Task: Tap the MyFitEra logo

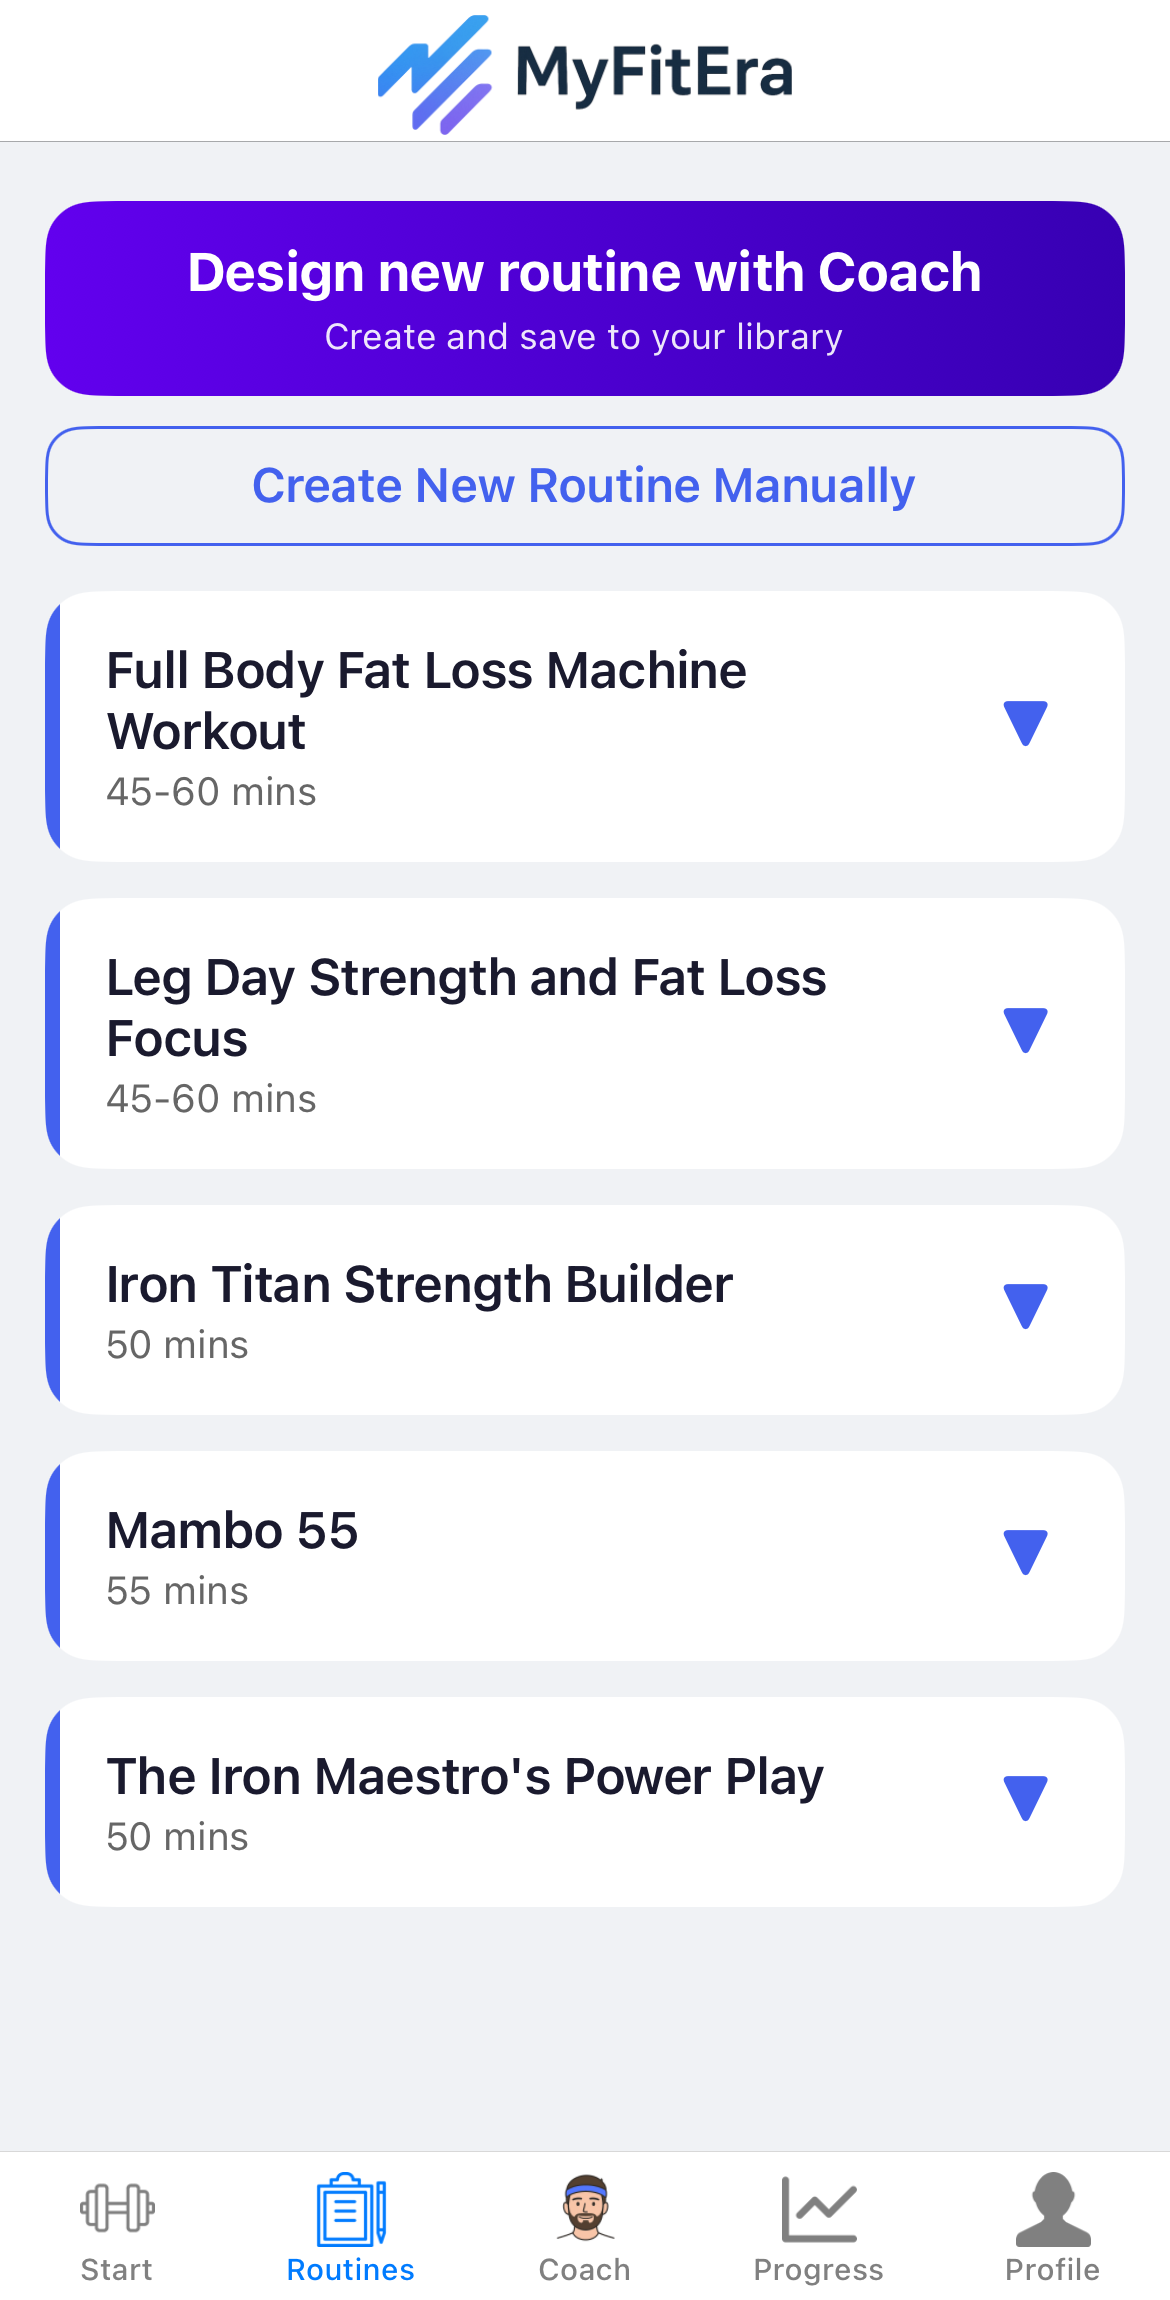Action: coord(585,74)
